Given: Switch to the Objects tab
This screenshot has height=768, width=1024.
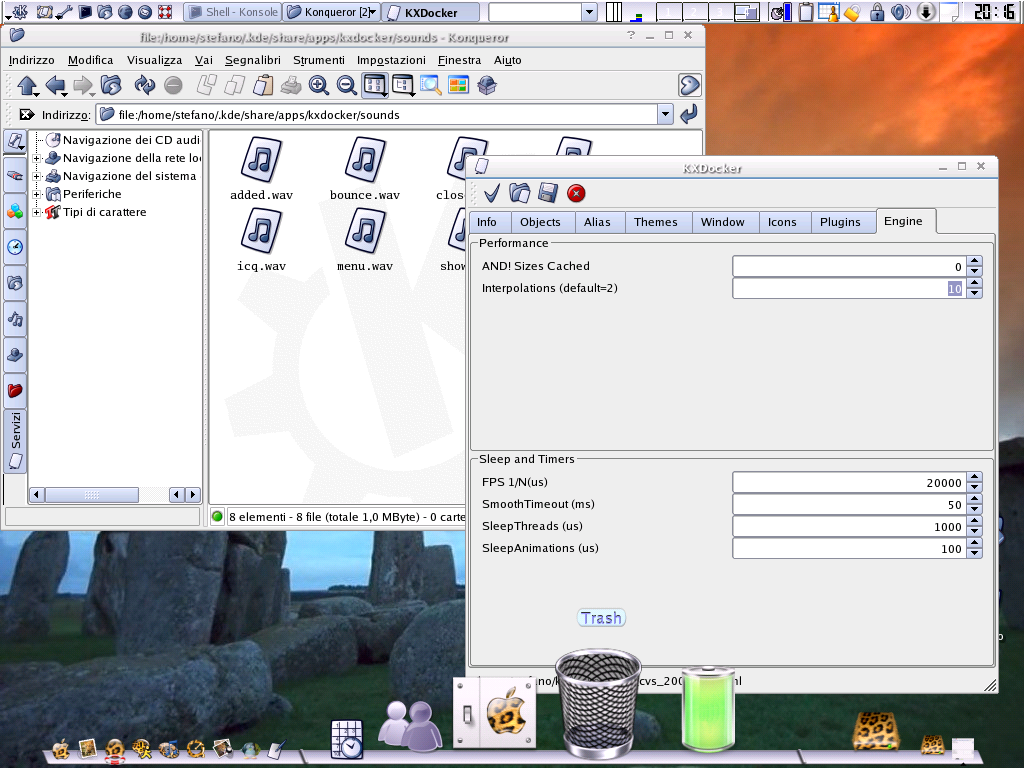Looking at the screenshot, I should point(540,222).
